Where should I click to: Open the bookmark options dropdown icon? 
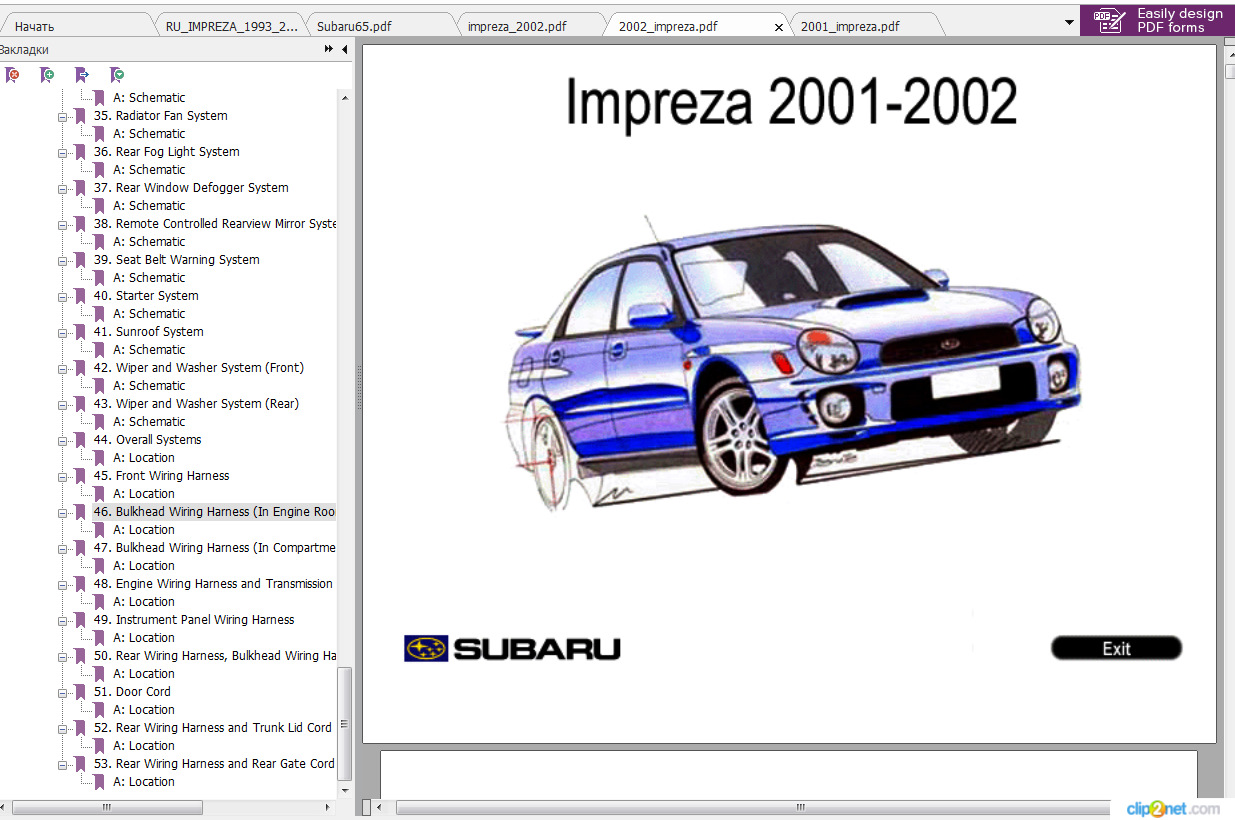pos(117,75)
